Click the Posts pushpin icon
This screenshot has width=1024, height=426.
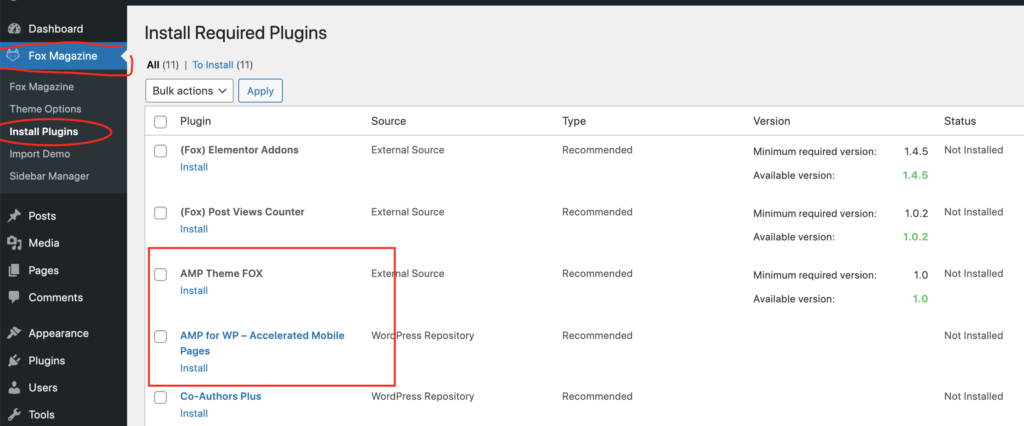(14, 216)
